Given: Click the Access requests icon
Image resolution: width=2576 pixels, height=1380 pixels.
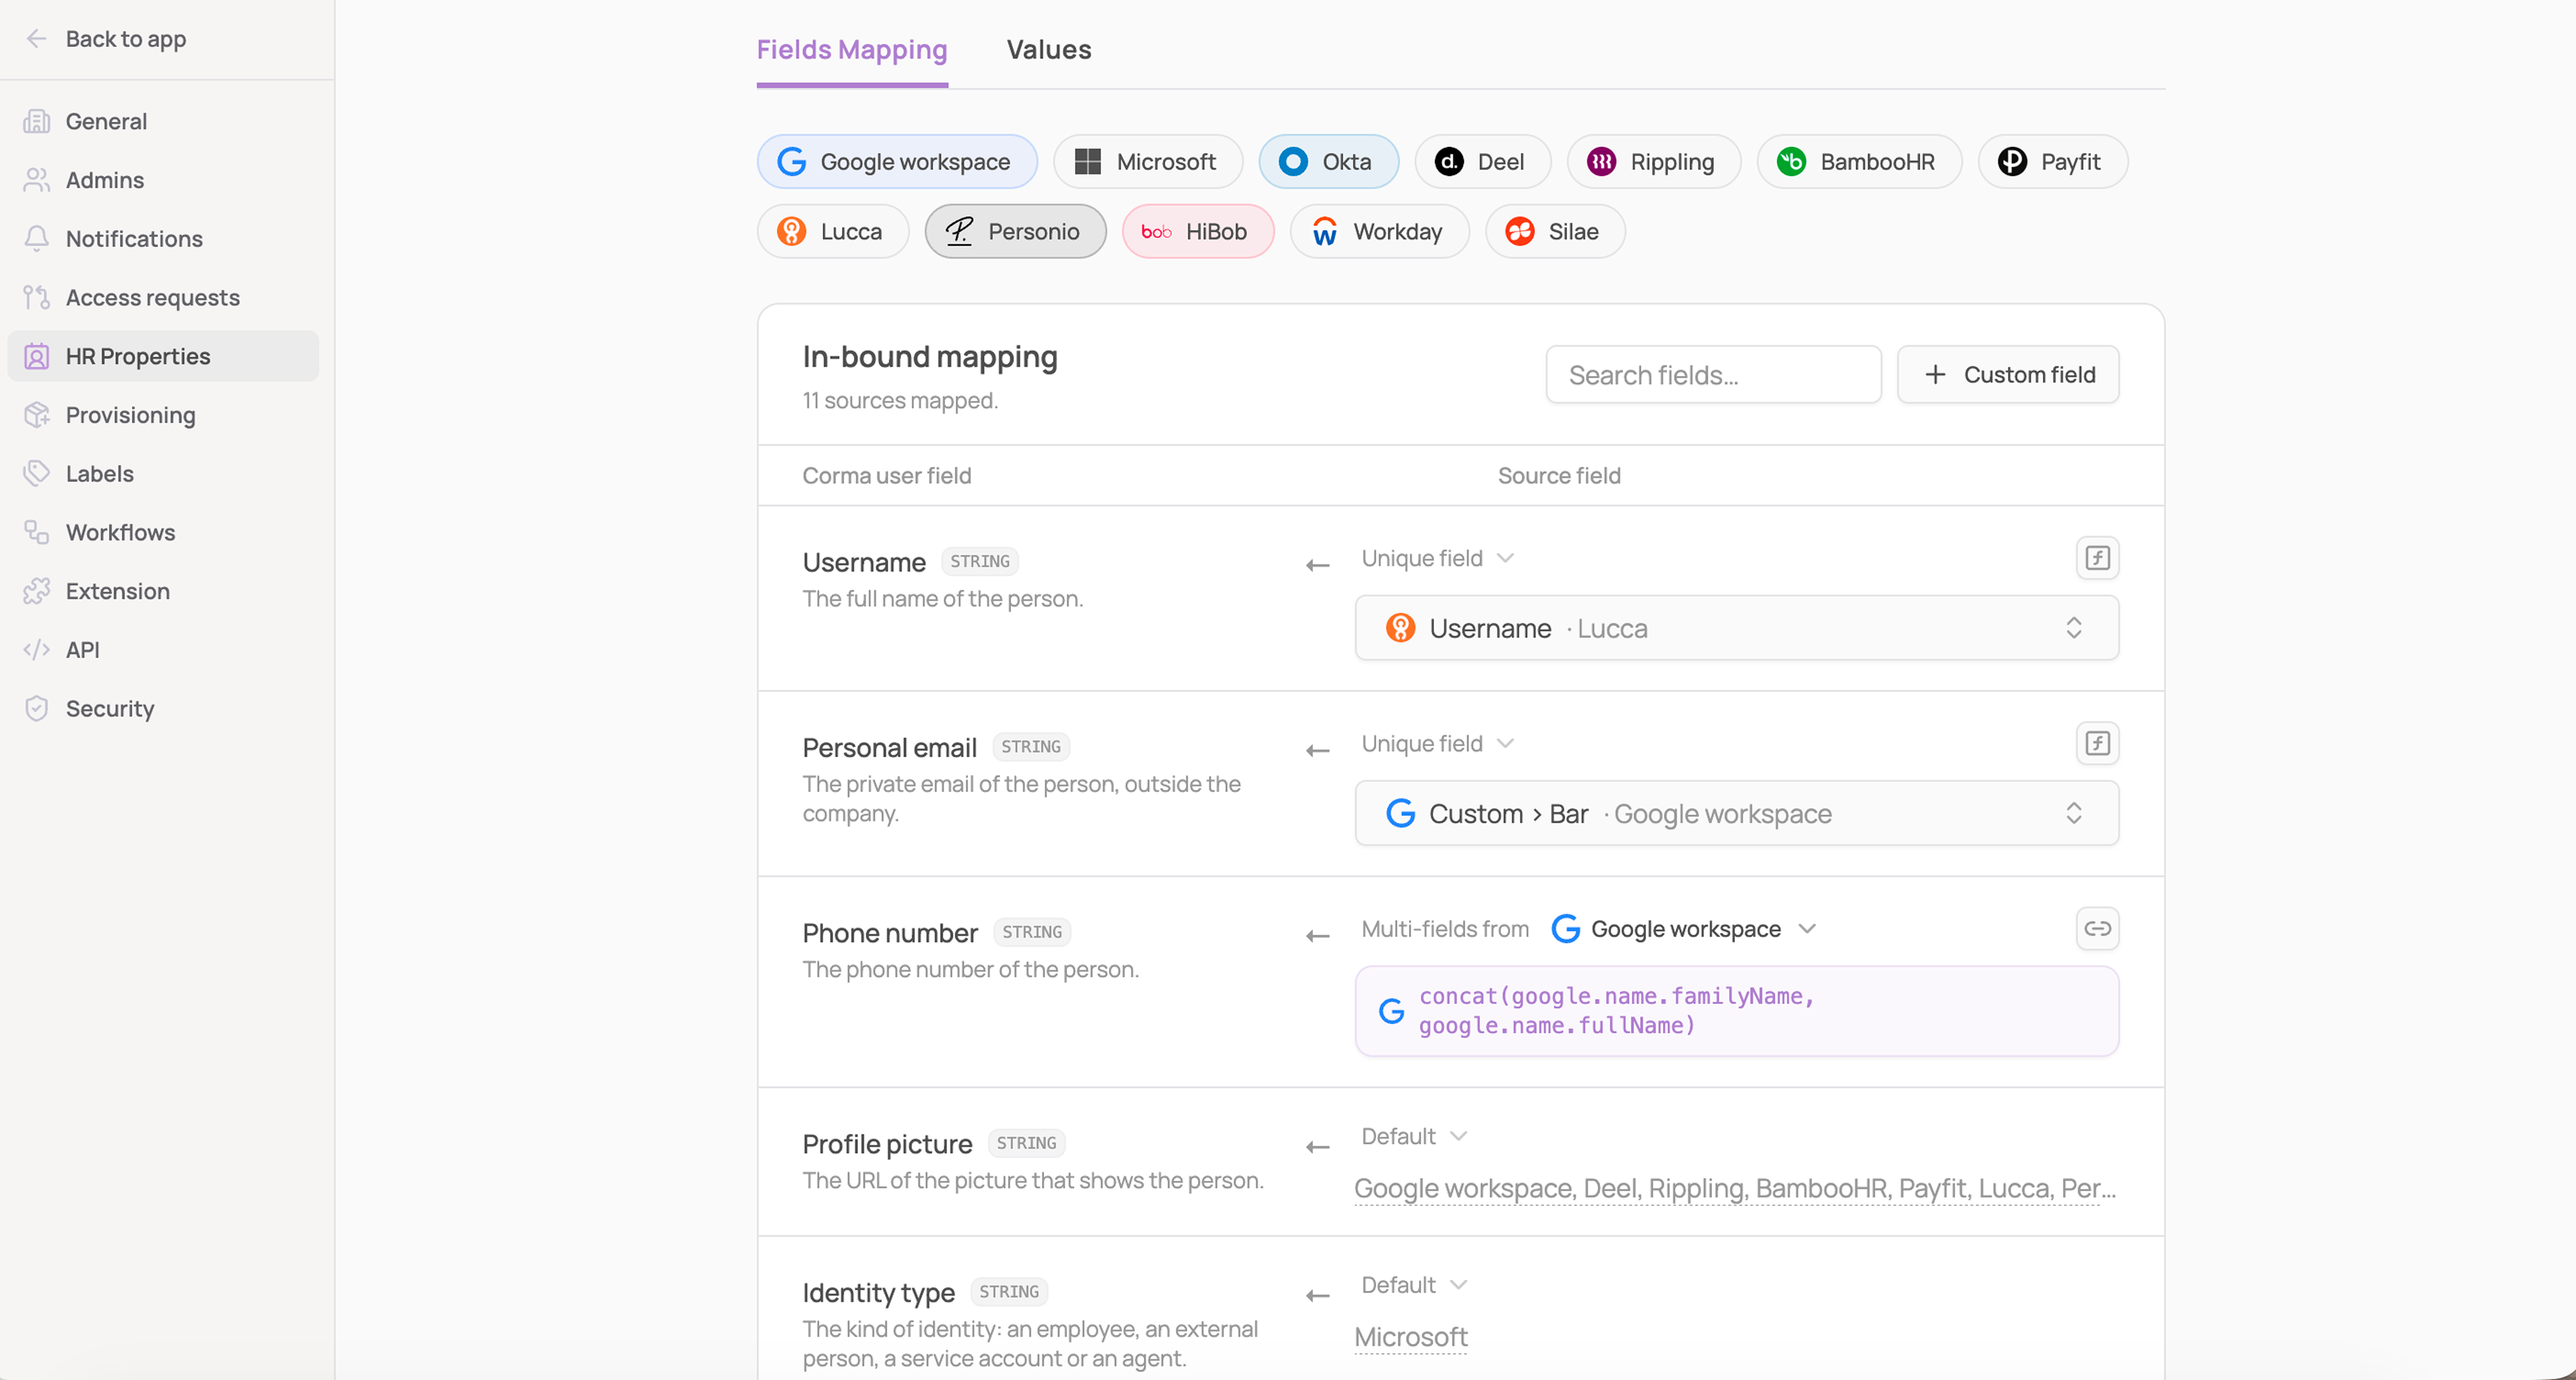Looking at the screenshot, I should point(37,297).
